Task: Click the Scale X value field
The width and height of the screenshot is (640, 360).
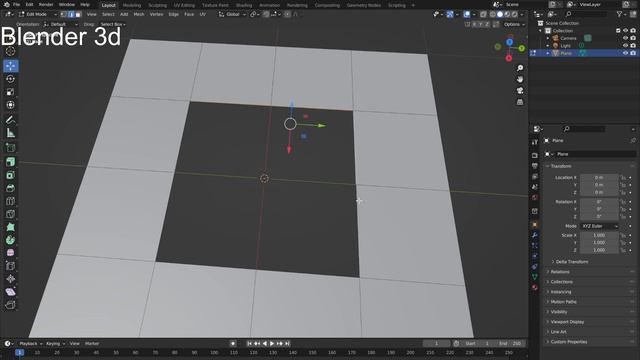Action: click(x=599, y=236)
